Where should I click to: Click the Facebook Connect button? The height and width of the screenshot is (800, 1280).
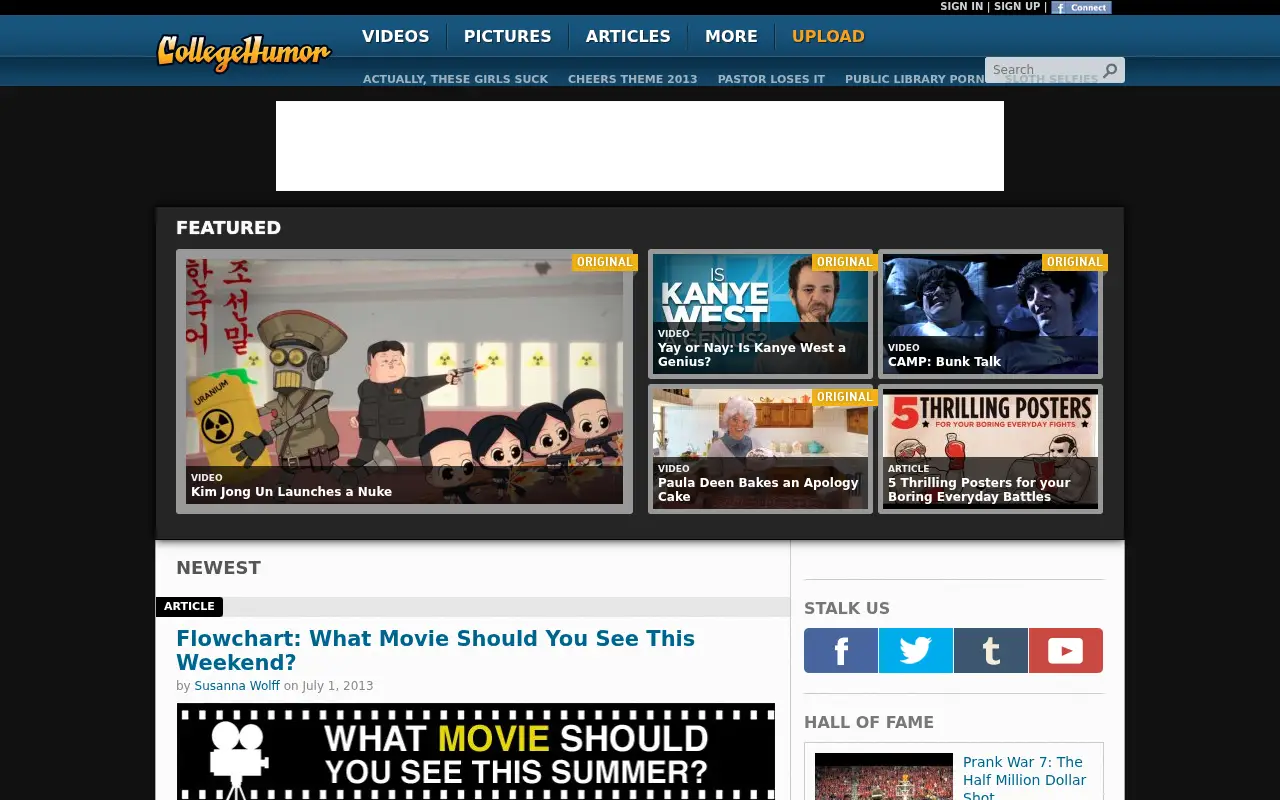(x=1081, y=7)
